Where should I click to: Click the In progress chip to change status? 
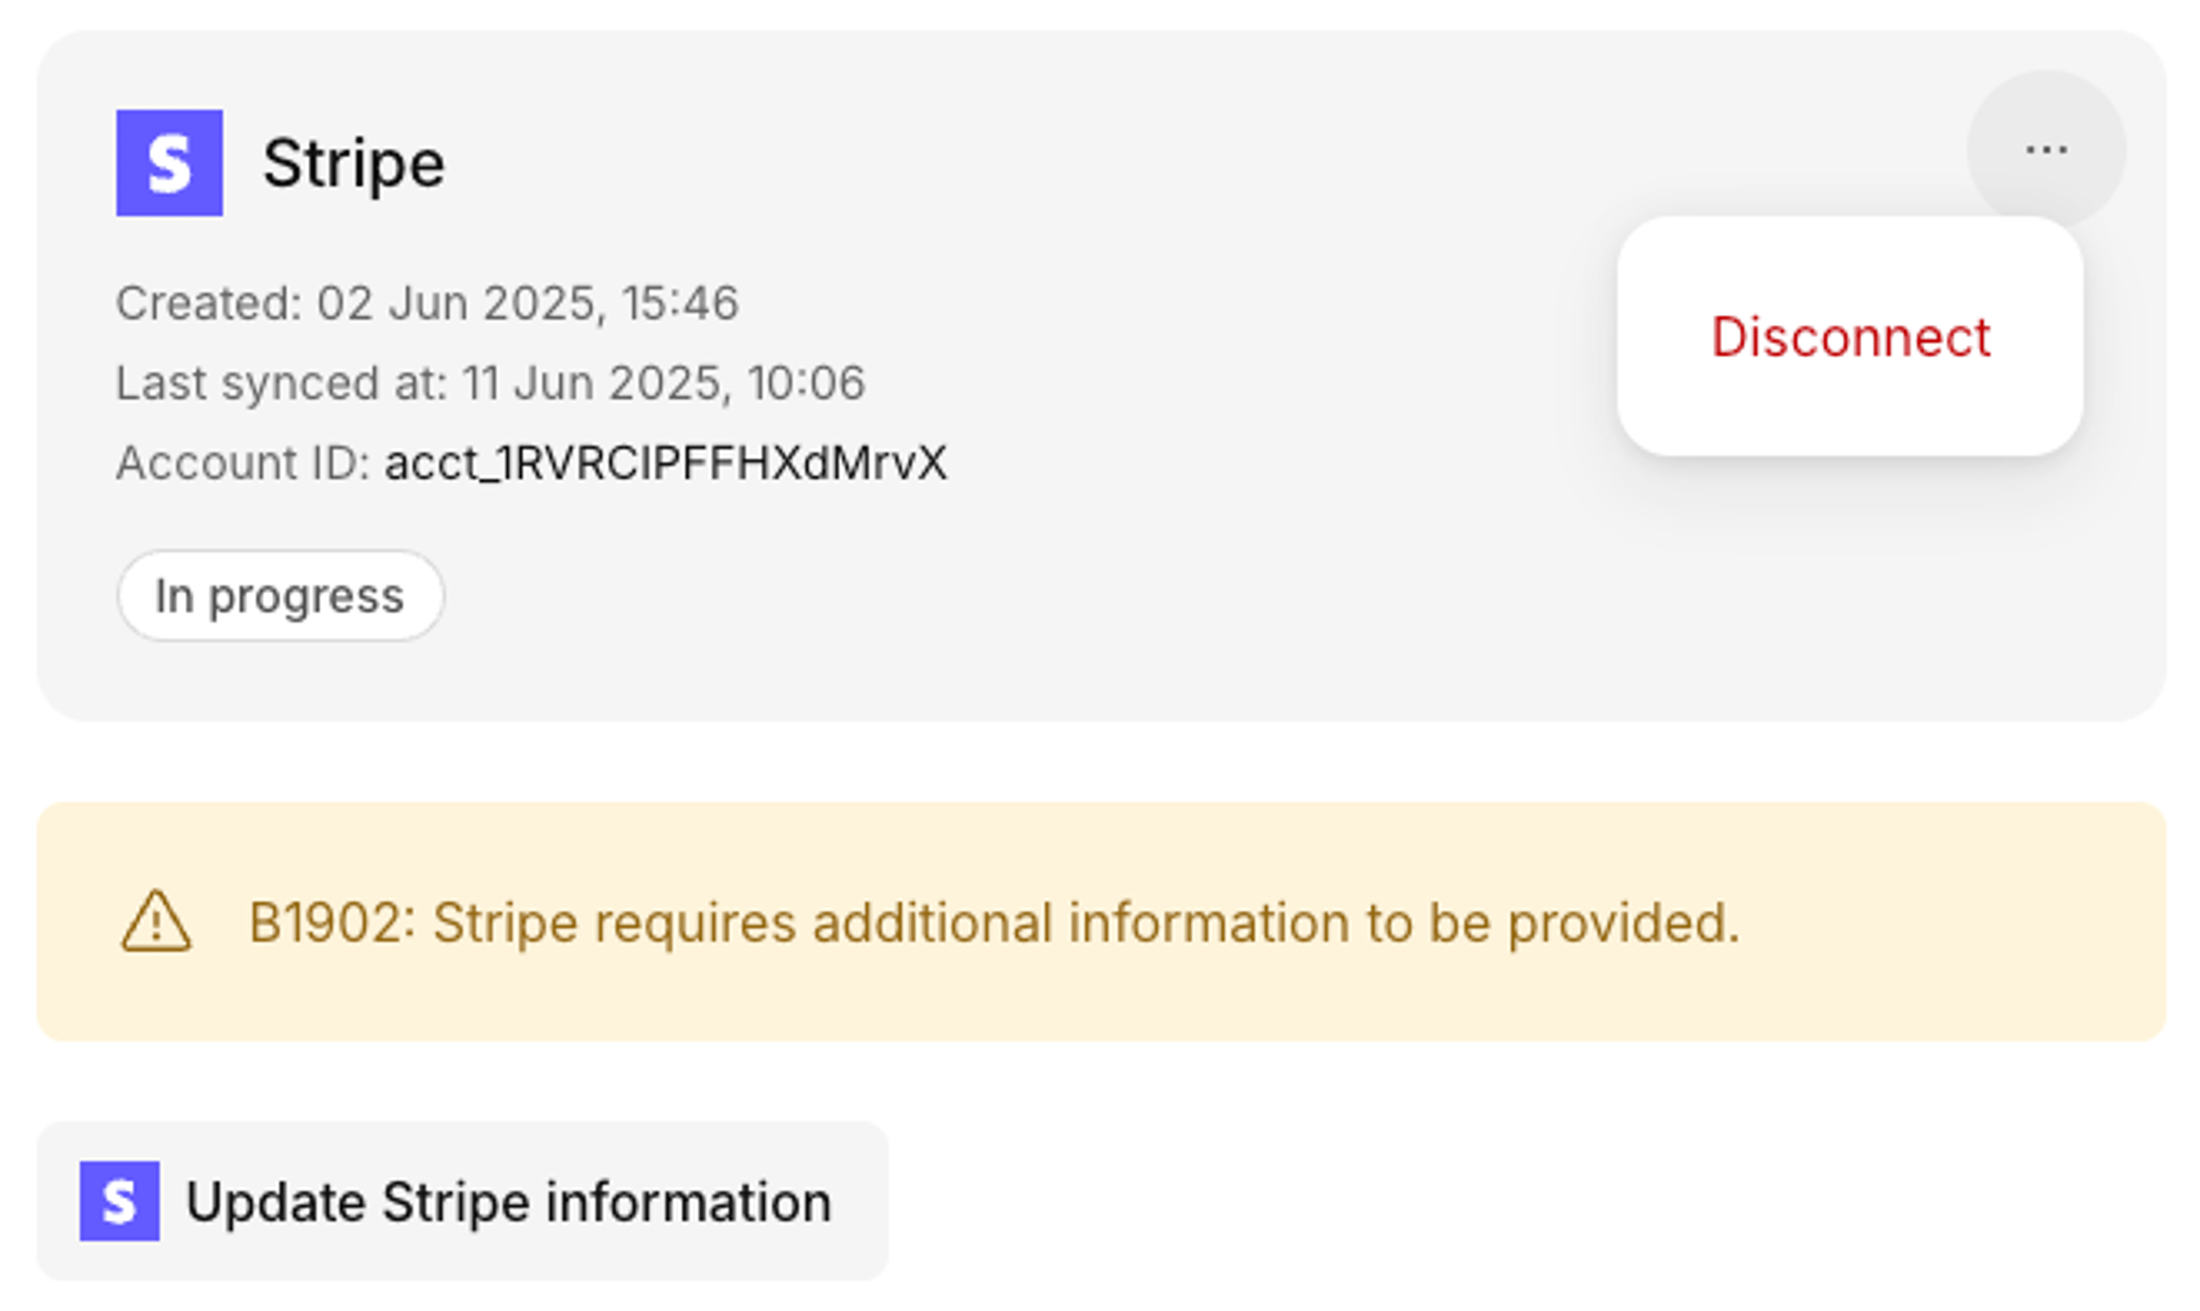coord(280,595)
